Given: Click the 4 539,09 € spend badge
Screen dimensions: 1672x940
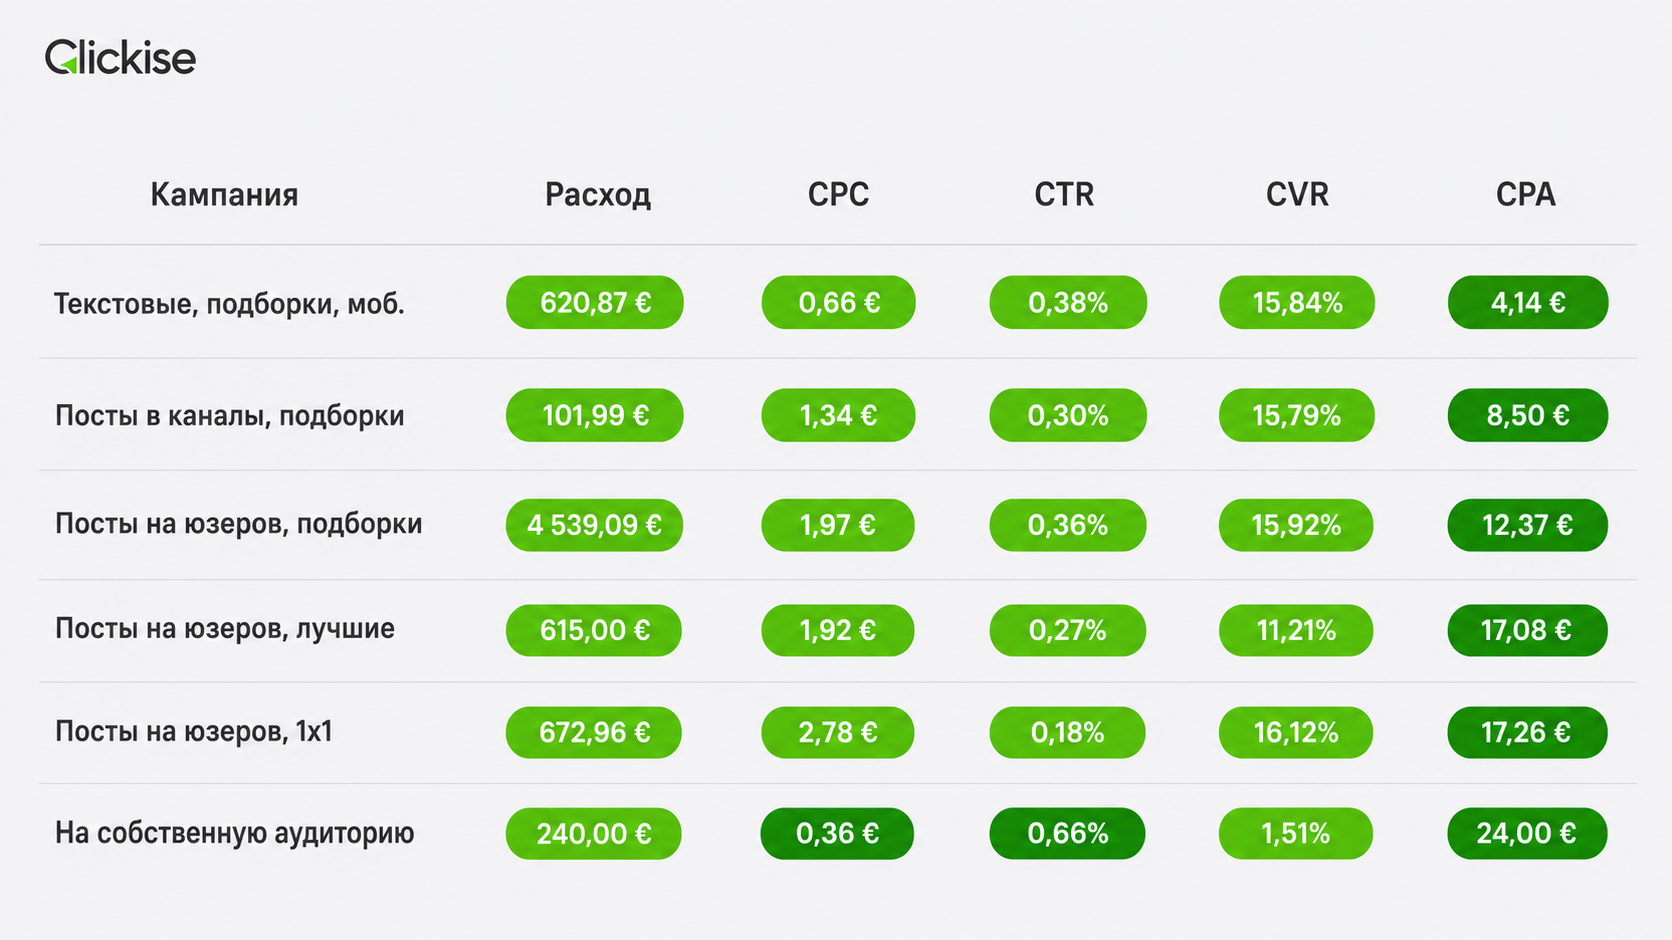Looking at the screenshot, I should (x=594, y=525).
